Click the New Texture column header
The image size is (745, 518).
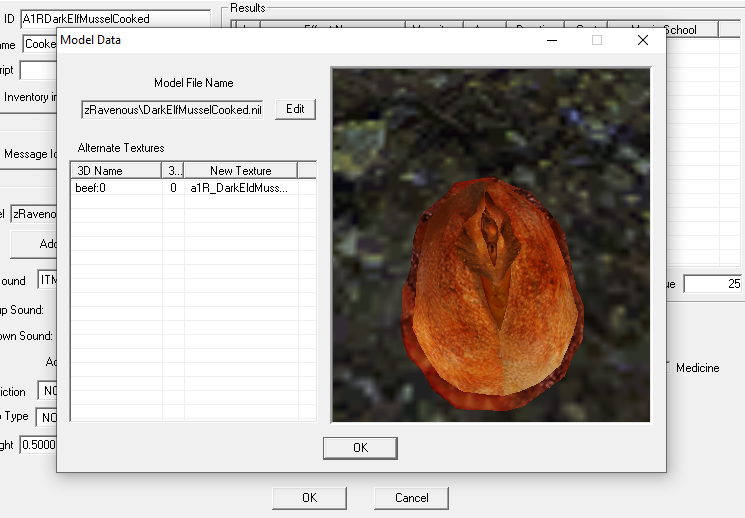pos(241,171)
